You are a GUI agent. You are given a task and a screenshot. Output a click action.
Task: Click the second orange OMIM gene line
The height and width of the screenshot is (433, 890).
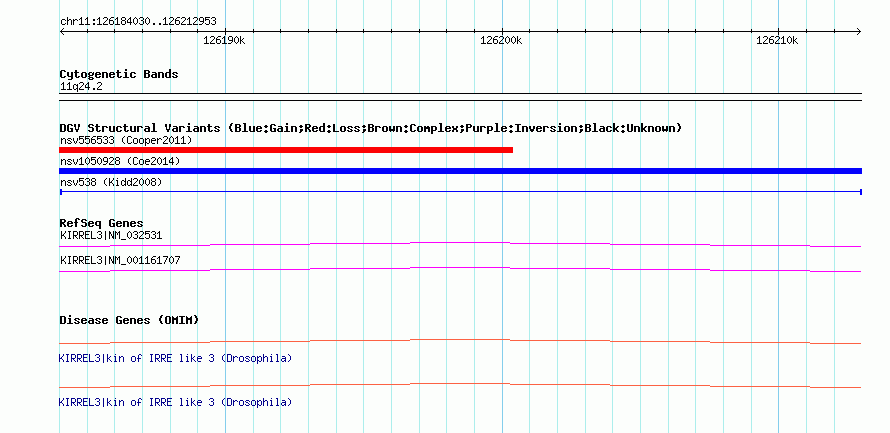(460, 385)
